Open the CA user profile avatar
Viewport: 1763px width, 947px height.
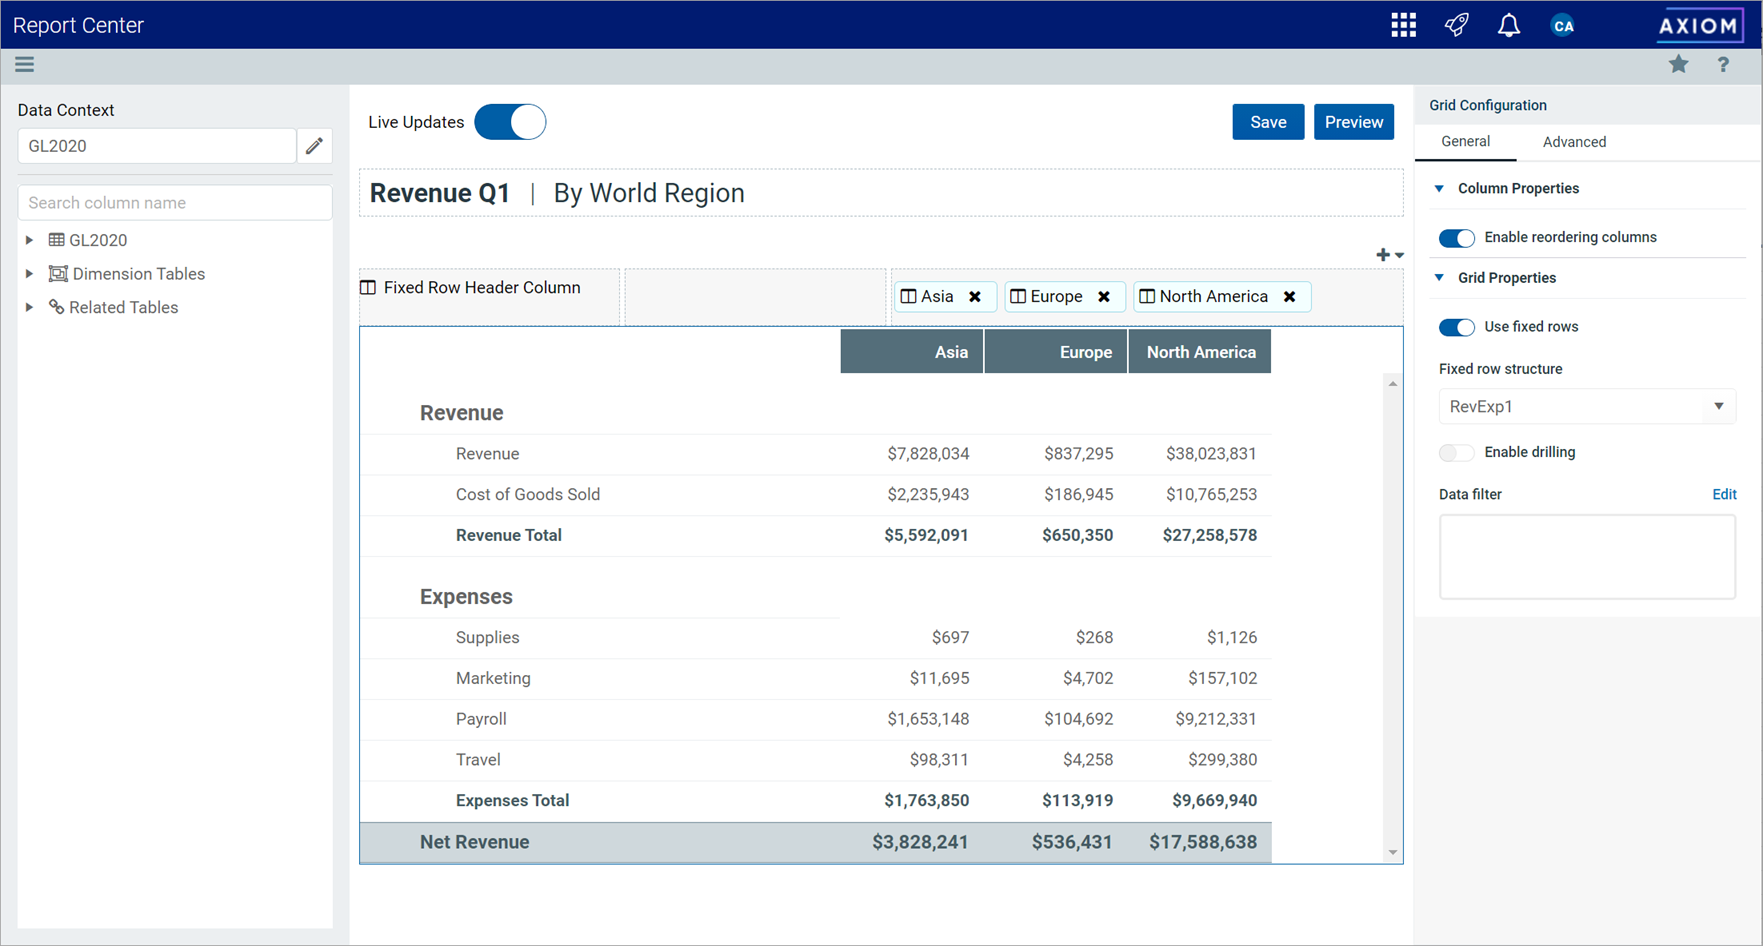(x=1563, y=26)
